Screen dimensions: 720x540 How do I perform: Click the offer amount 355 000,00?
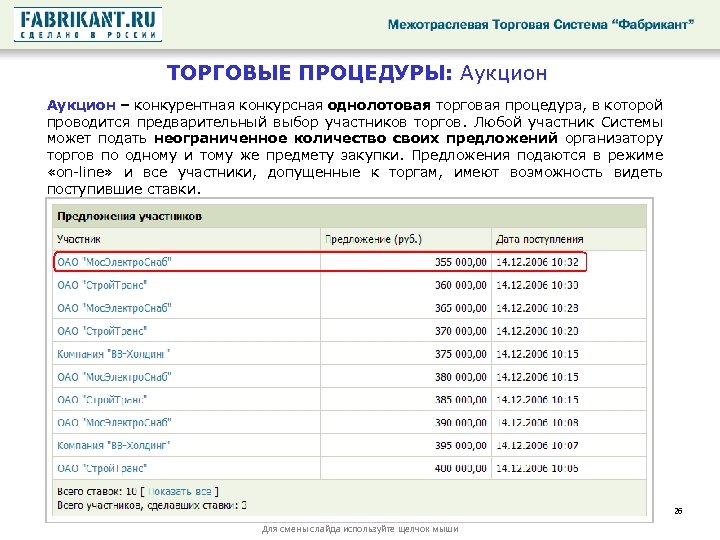pyautogui.click(x=461, y=262)
